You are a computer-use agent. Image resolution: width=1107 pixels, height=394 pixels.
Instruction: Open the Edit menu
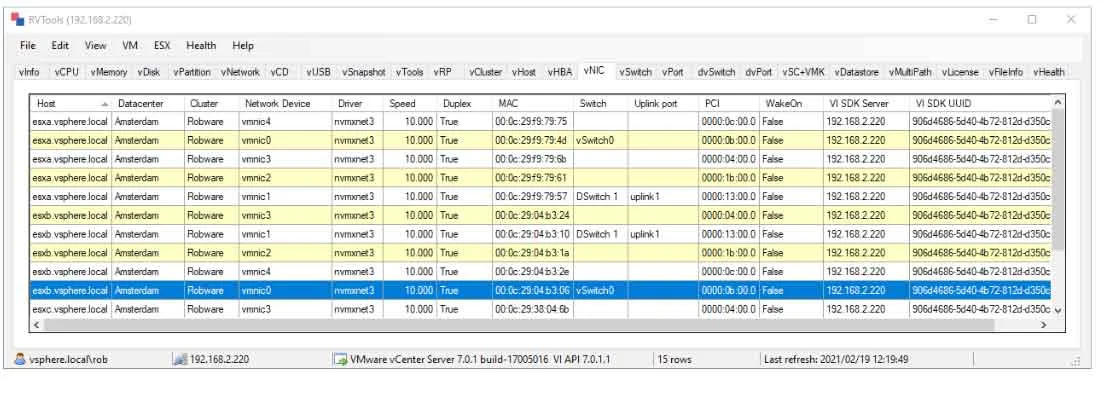pos(60,45)
